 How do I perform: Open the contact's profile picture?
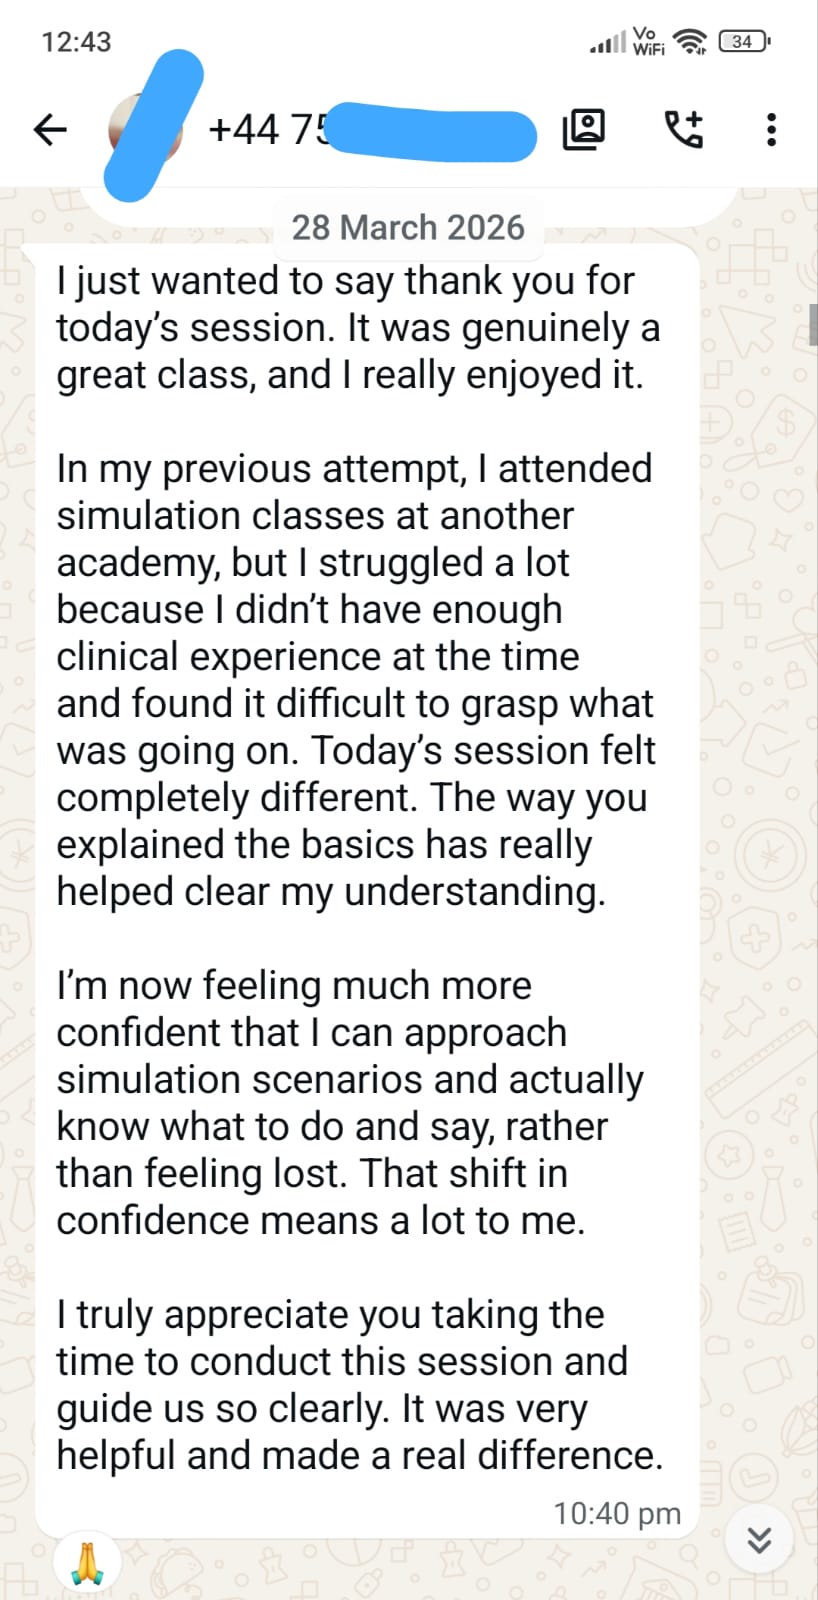[x=146, y=129]
